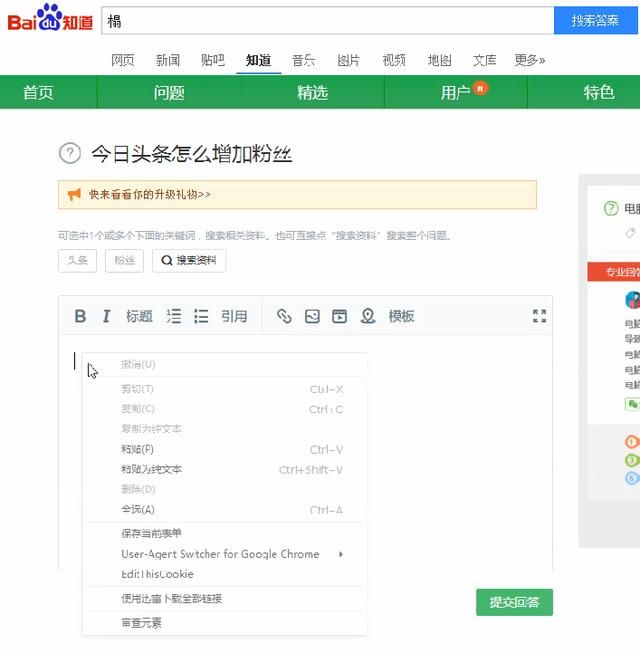Click the blue 搜索答案 search button
The height and width of the screenshot is (653, 640).
595,20
